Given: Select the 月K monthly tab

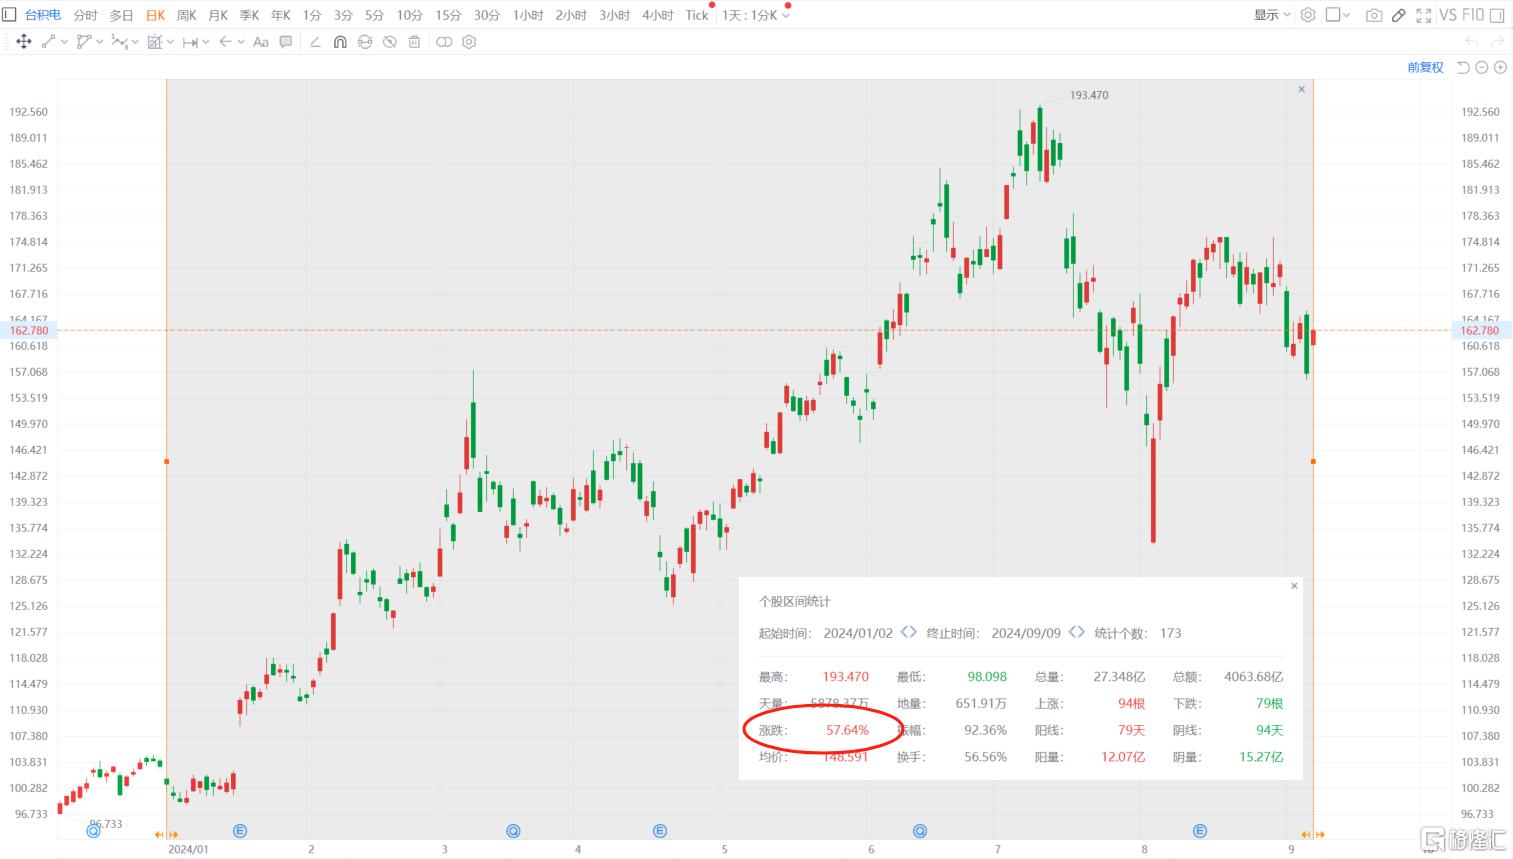Looking at the screenshot, I should [218, 15].
